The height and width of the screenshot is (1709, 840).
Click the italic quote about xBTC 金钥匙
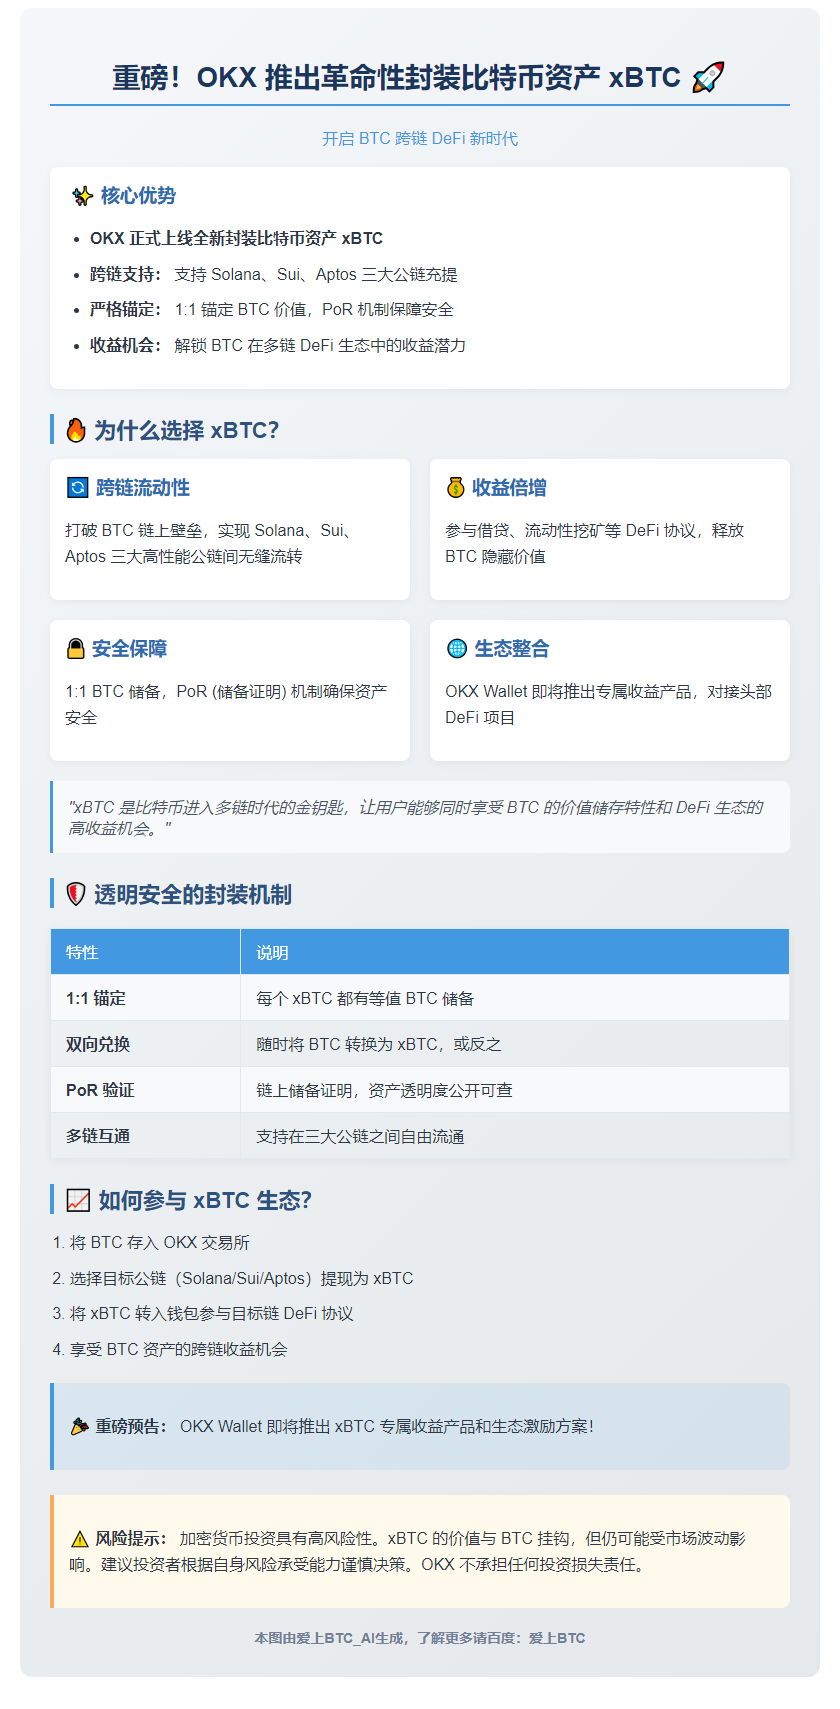point(416,817)
